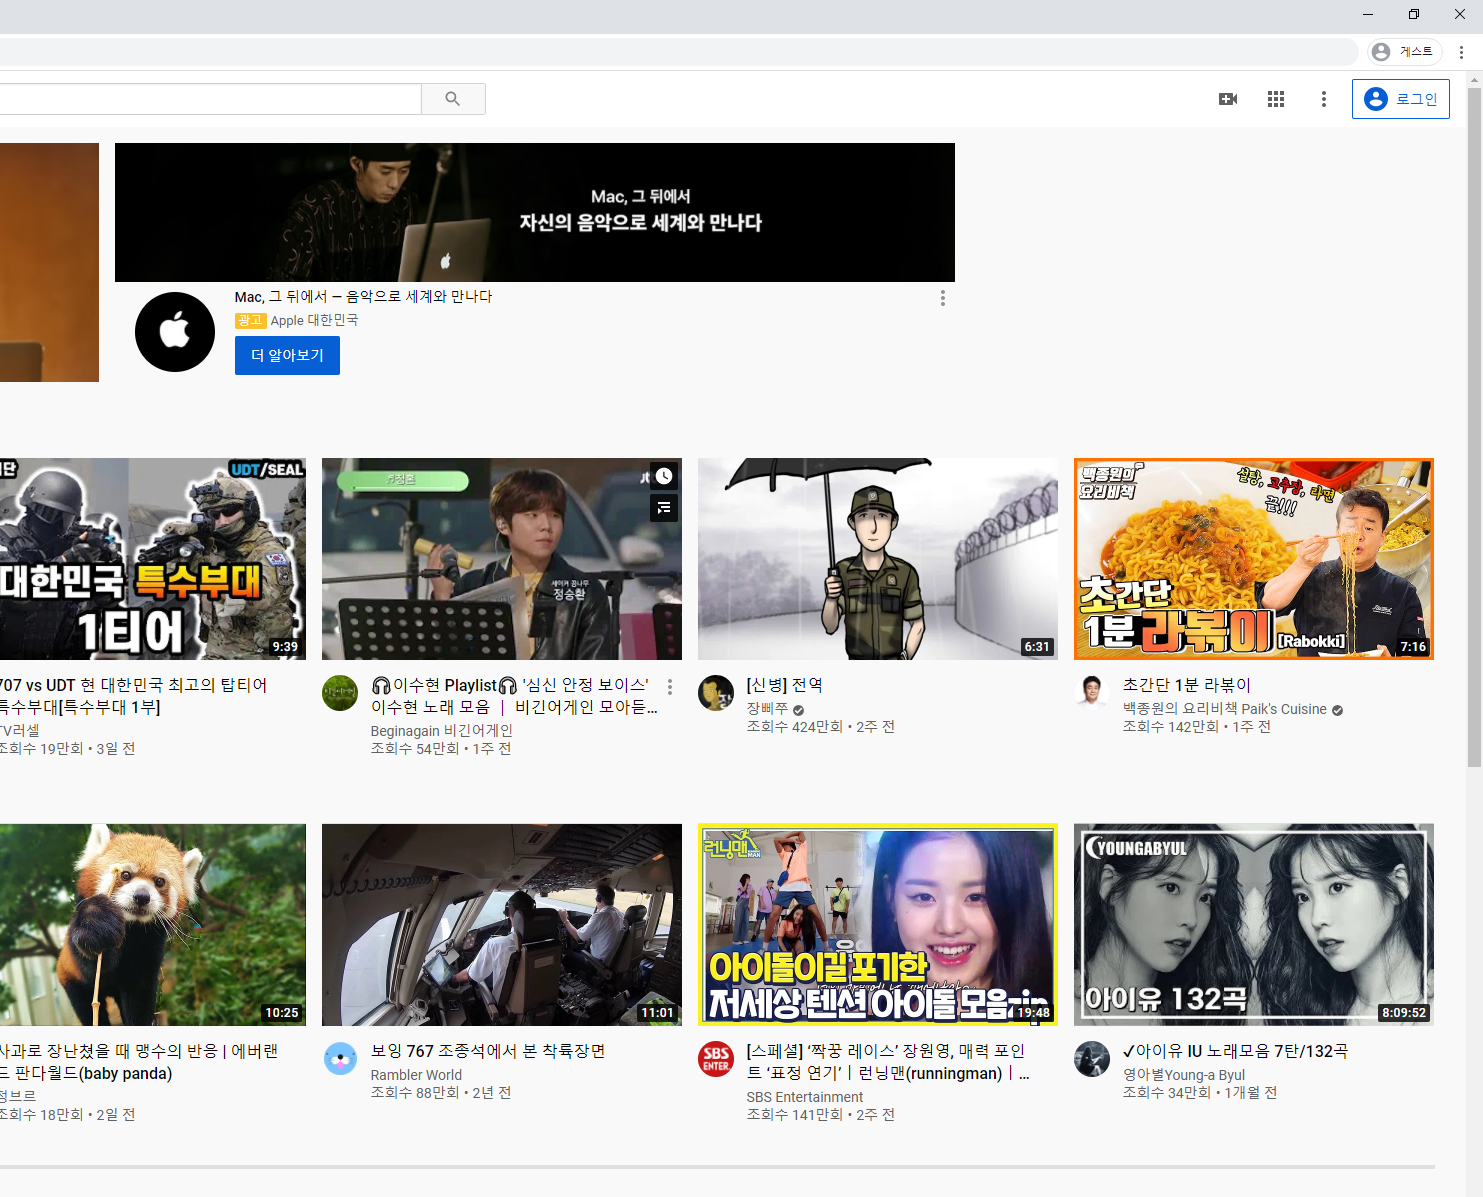Click the 장삐쭈 channel name
The width and height of the screenshot is (1483, 1197).
coord(768,709)
